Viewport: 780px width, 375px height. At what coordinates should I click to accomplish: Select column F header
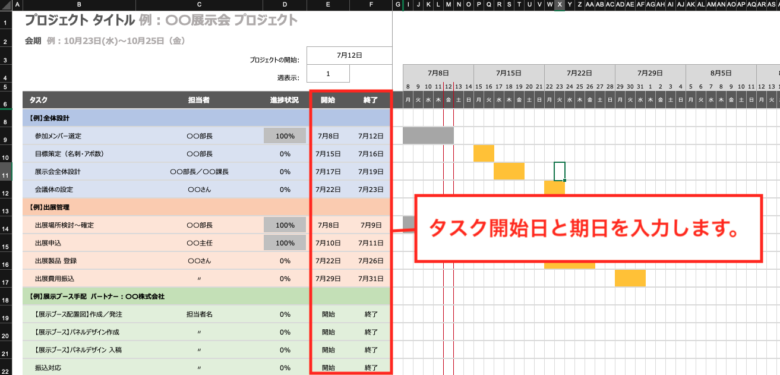pyautogui.click(x=371, y=5)
